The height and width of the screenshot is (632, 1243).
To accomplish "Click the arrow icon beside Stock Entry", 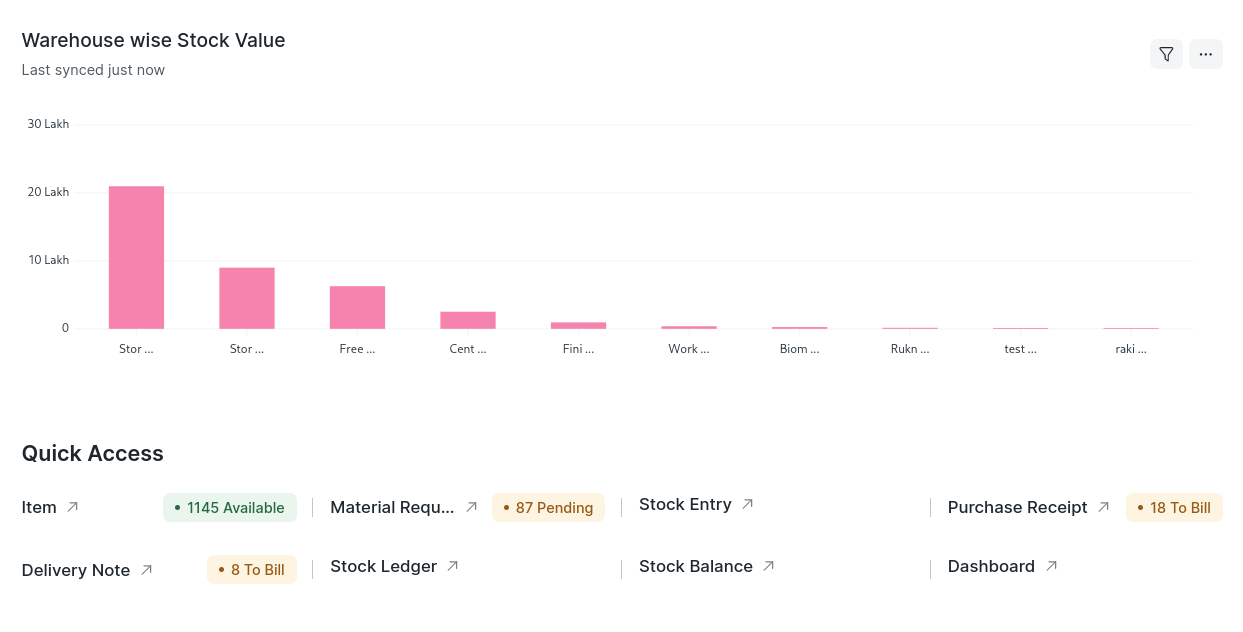I will coord(747,504).
